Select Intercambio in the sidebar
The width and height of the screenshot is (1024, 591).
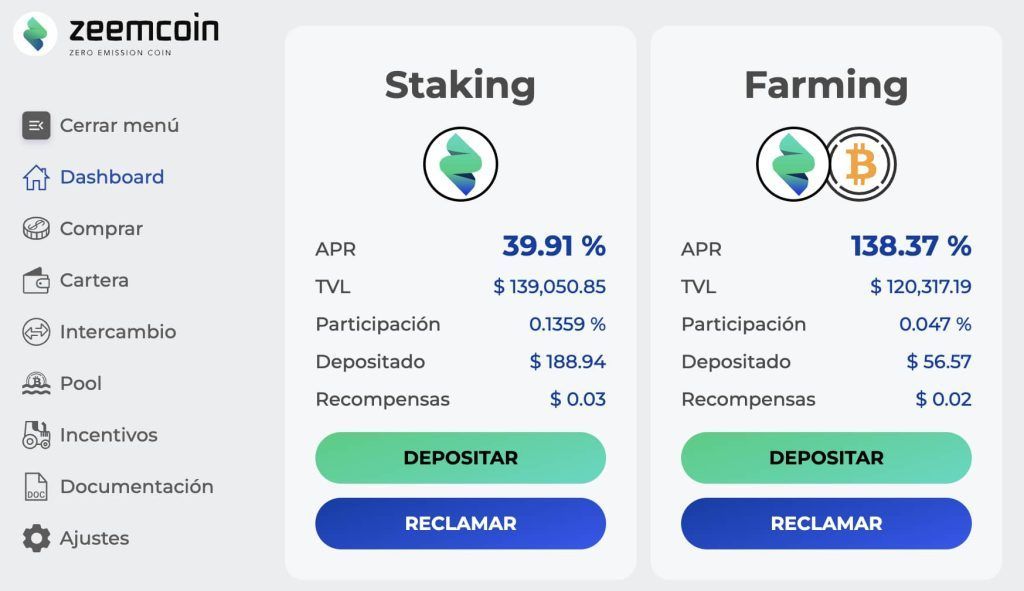(x=99, y=332)
